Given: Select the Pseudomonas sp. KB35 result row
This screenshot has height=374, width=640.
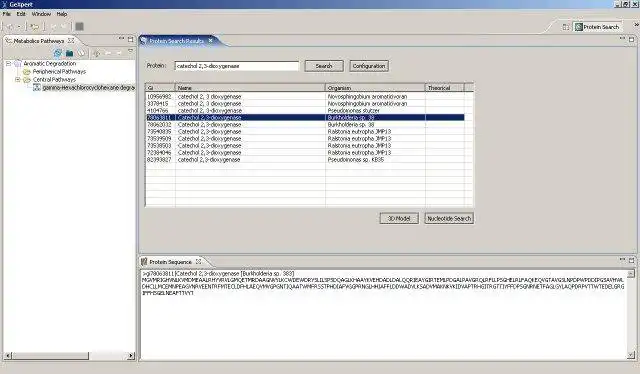Looking at the screenshot, I should (305, 160).
